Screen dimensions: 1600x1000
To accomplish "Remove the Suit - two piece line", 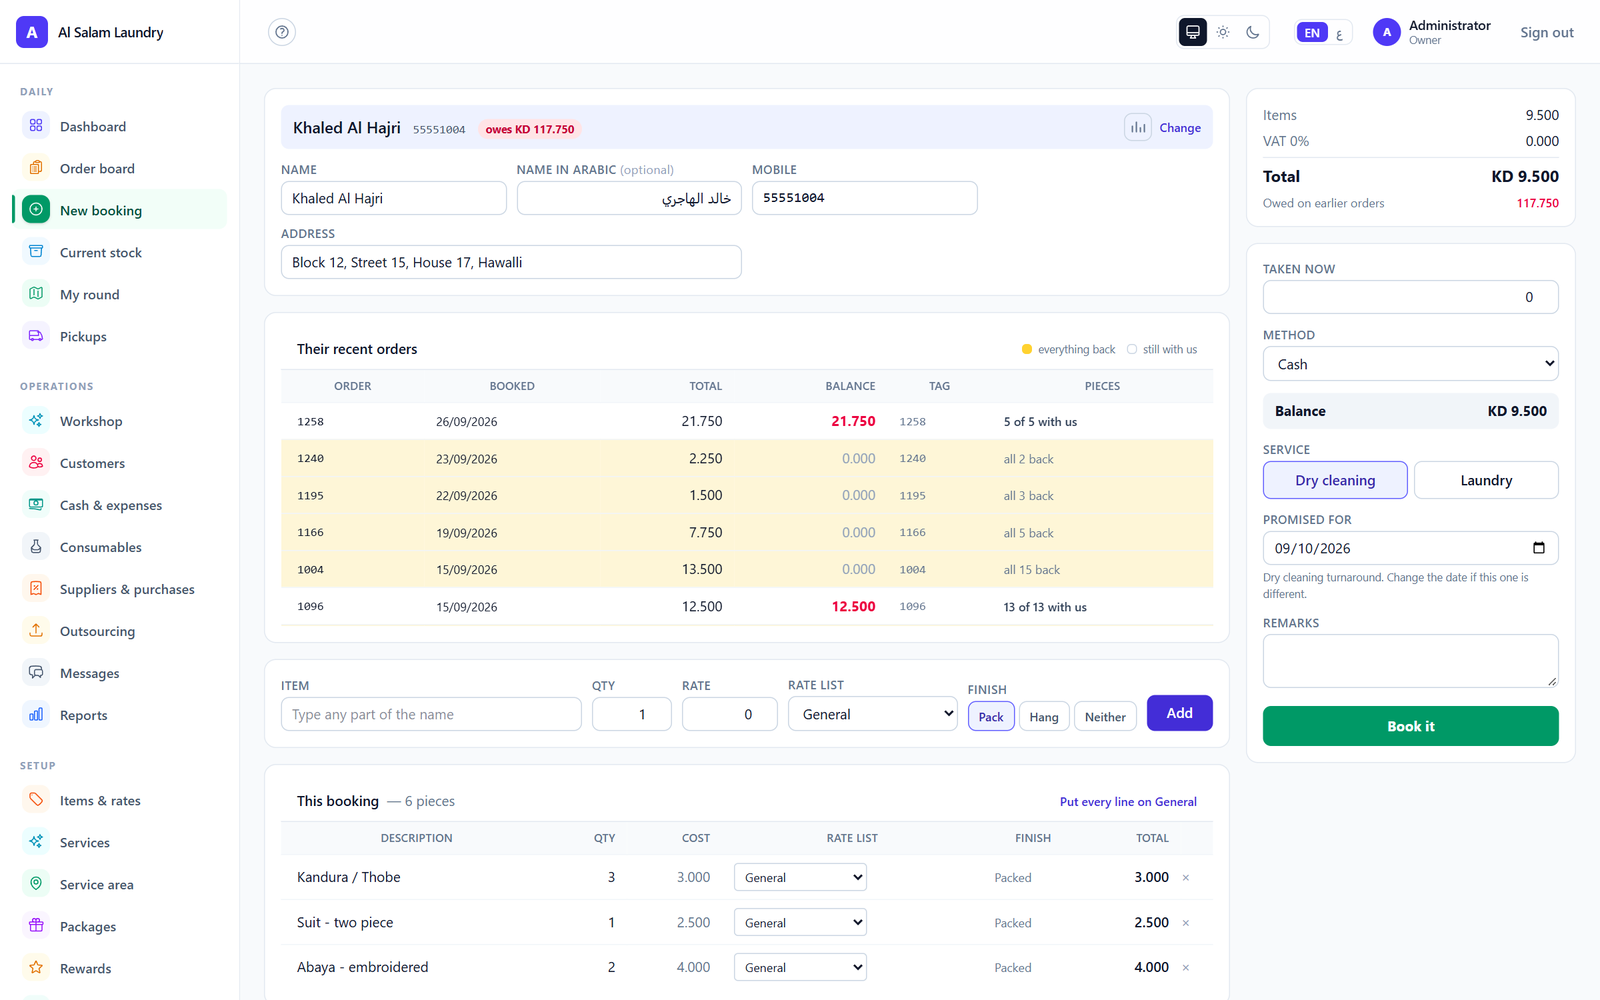I will point(1186,923).
